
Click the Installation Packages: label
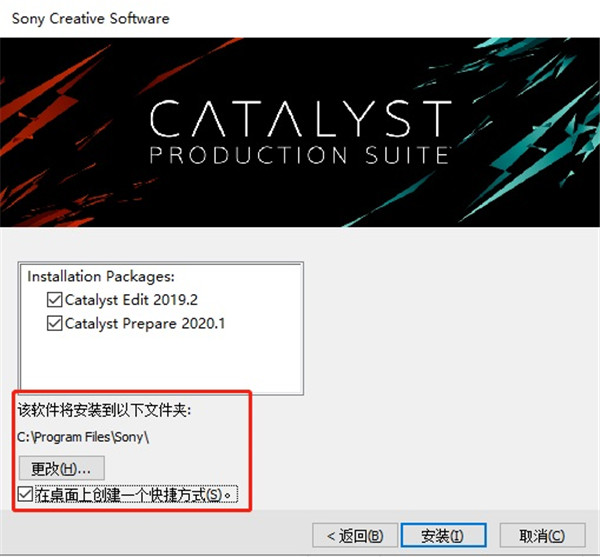[101, 276]
